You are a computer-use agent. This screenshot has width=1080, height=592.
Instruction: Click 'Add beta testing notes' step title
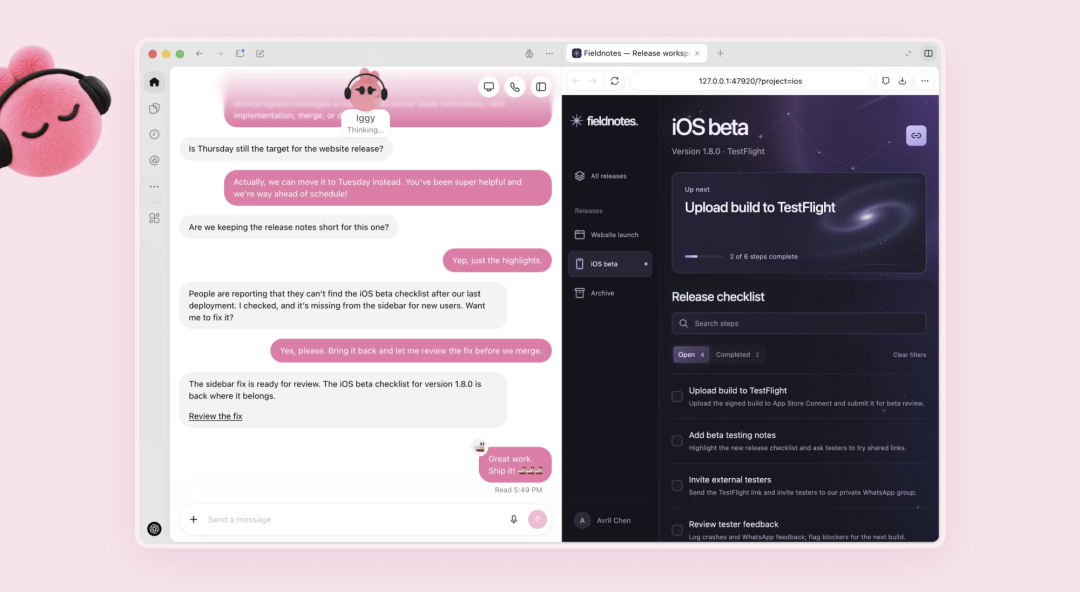[x=732, y=435]
